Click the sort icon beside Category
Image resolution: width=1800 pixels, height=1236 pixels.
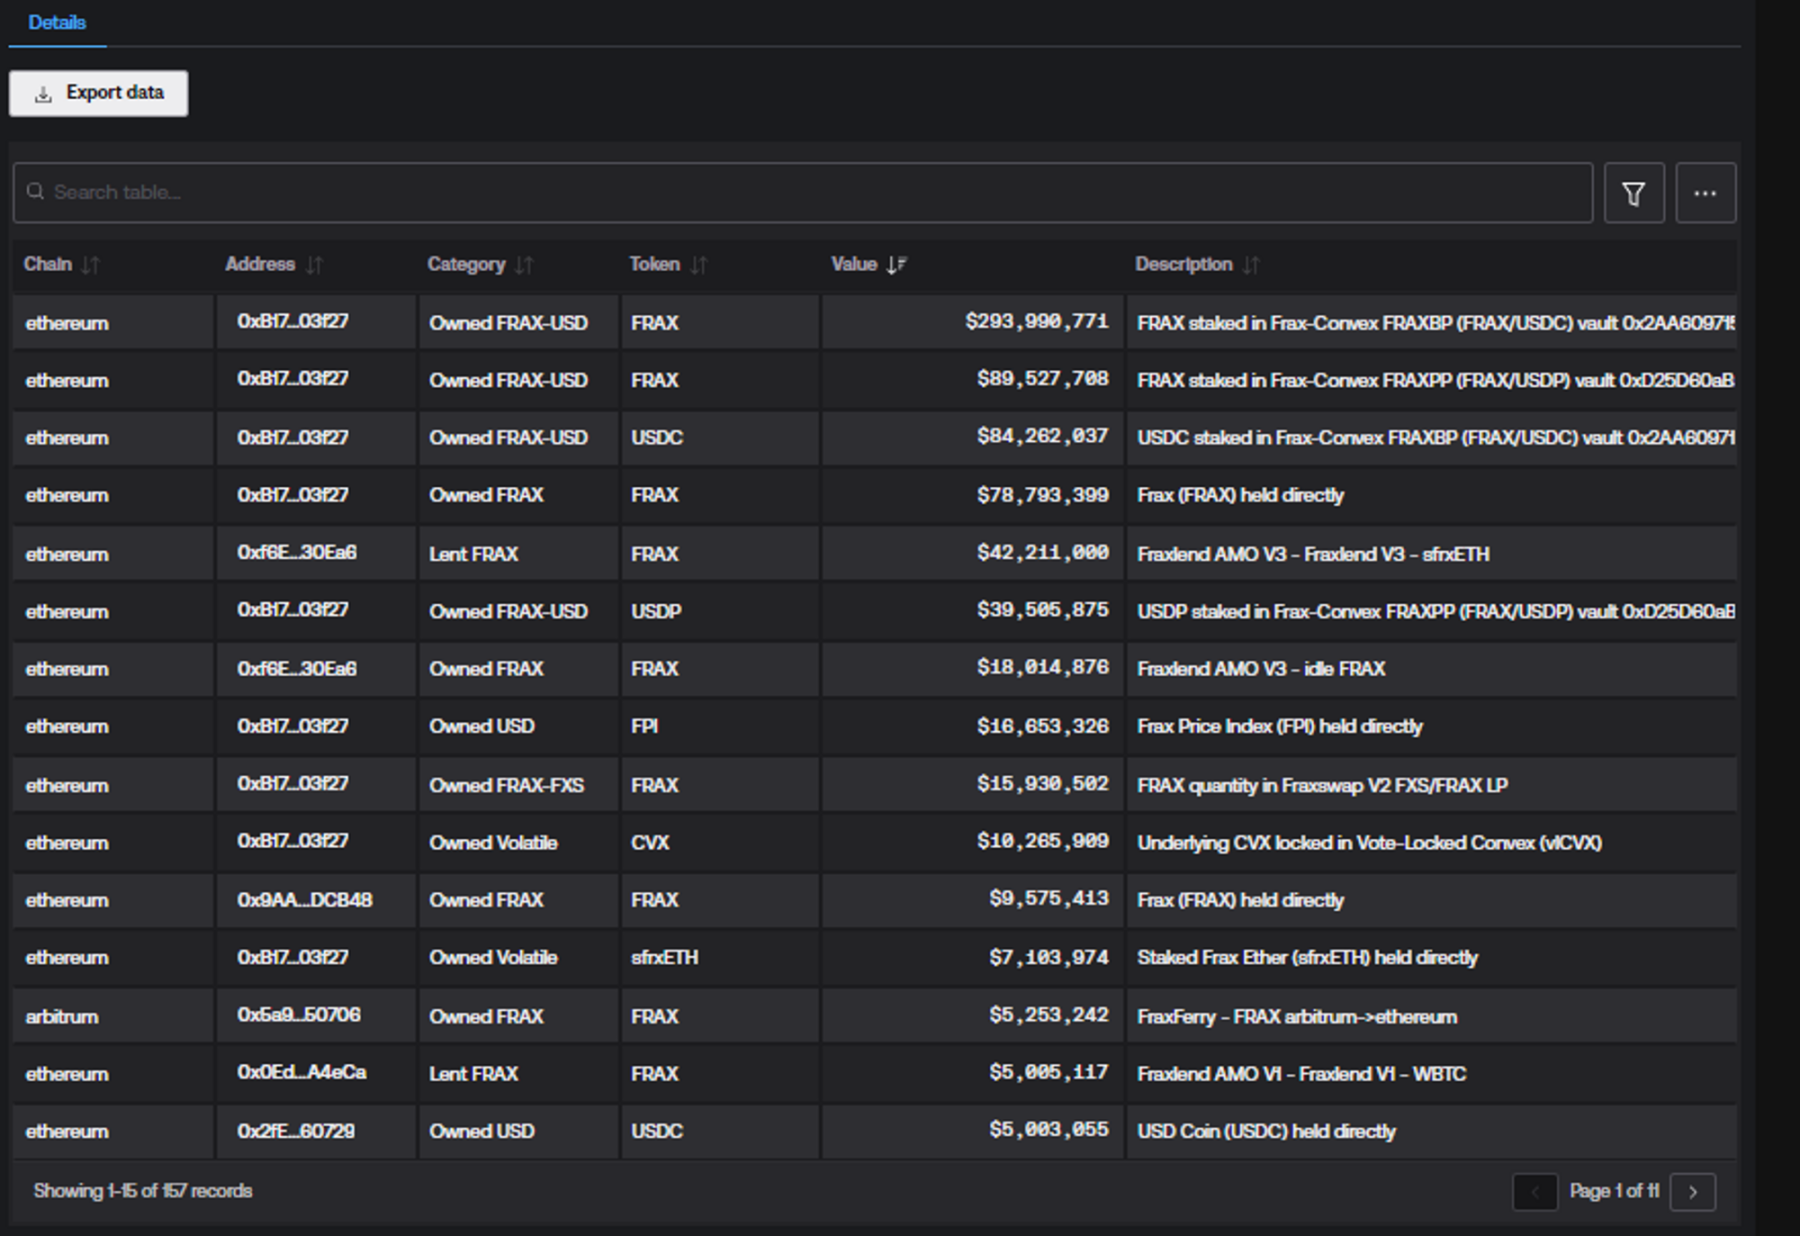coord(524,265)
